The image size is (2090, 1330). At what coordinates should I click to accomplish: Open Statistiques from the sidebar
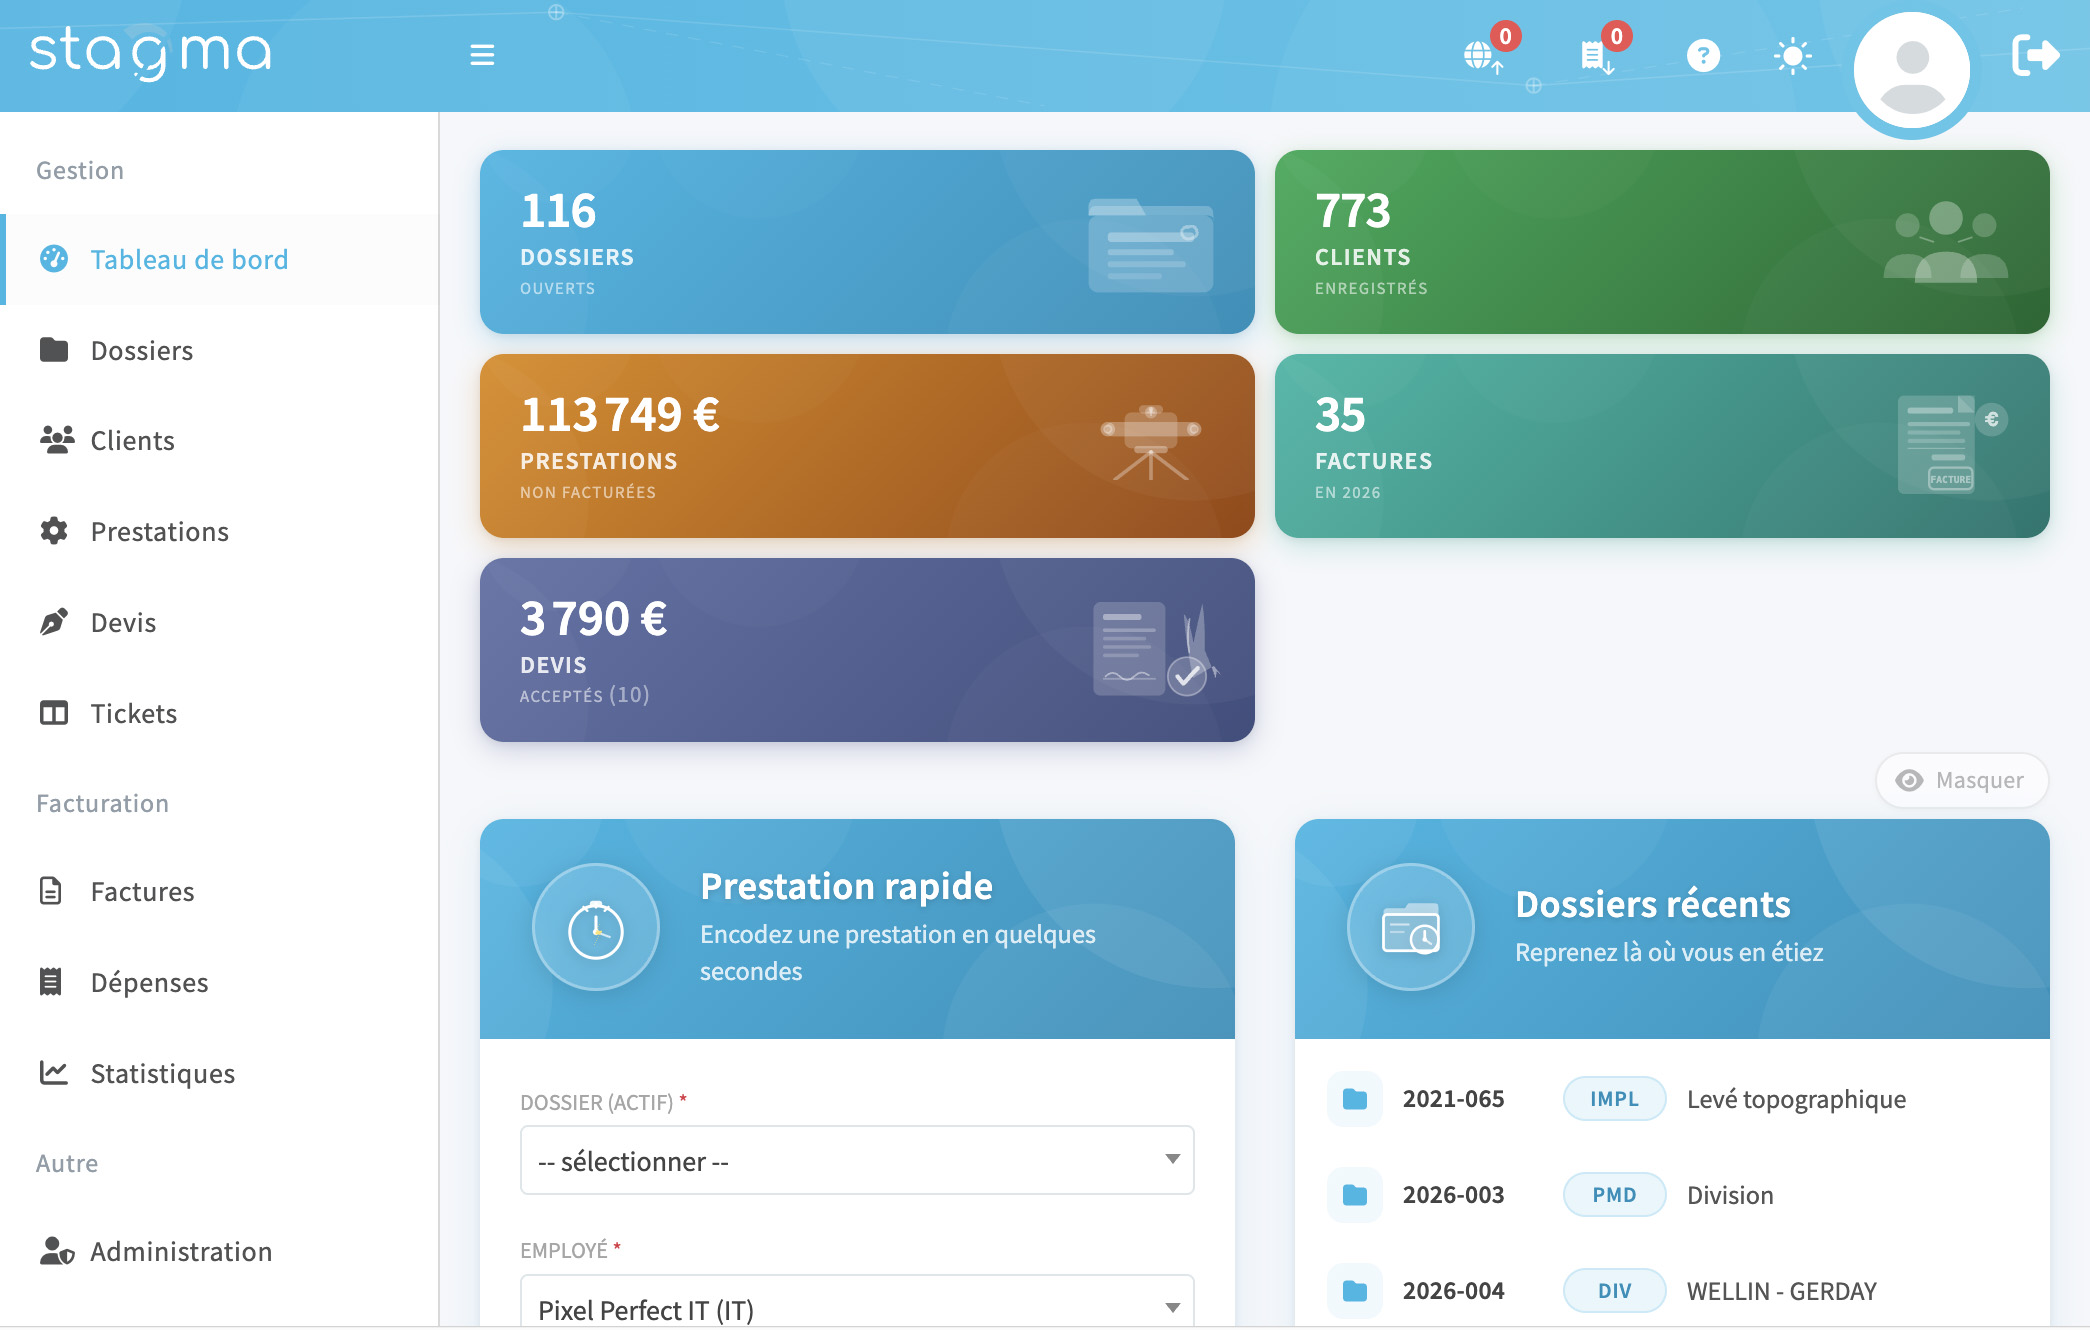[x=162, y=1073]
